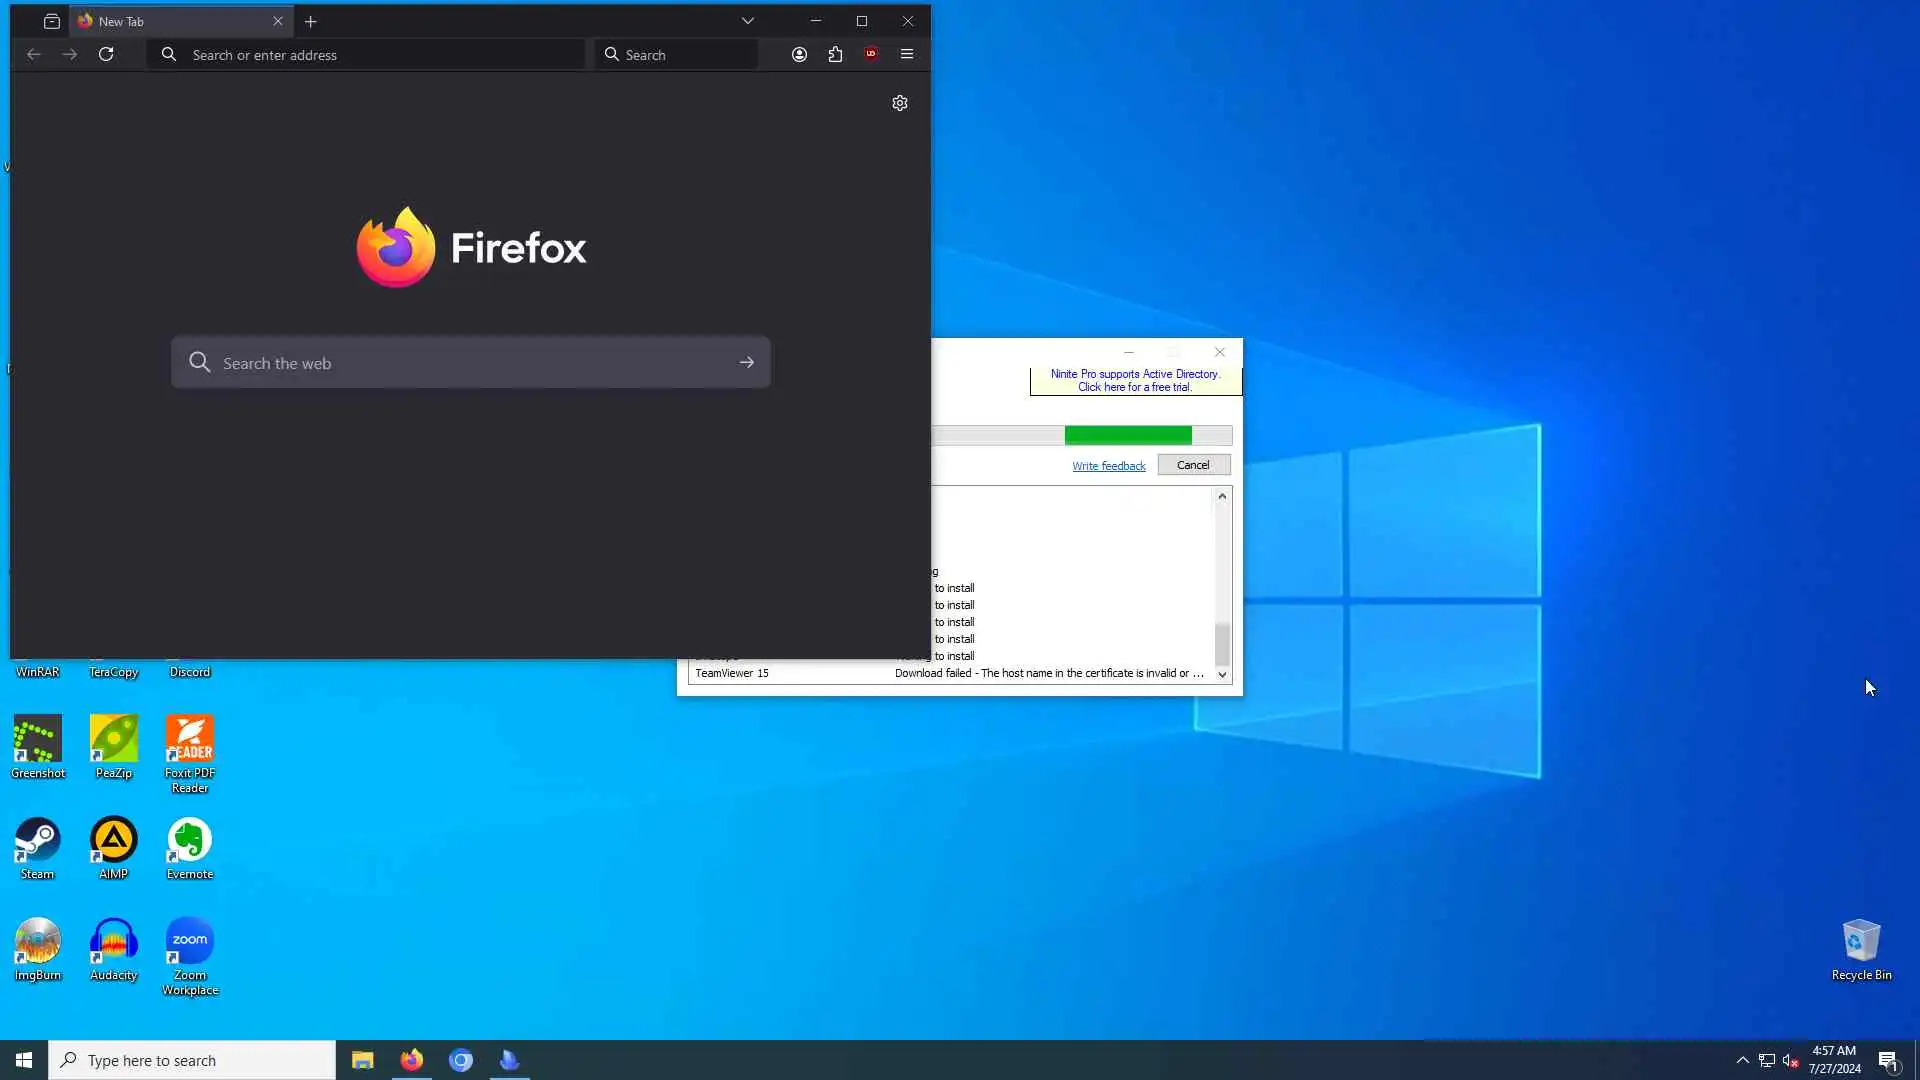The height and width of the screenshot is (1080, 1920).
Task: Open Firefox account profile icon
Action: [x=799, y=55]
